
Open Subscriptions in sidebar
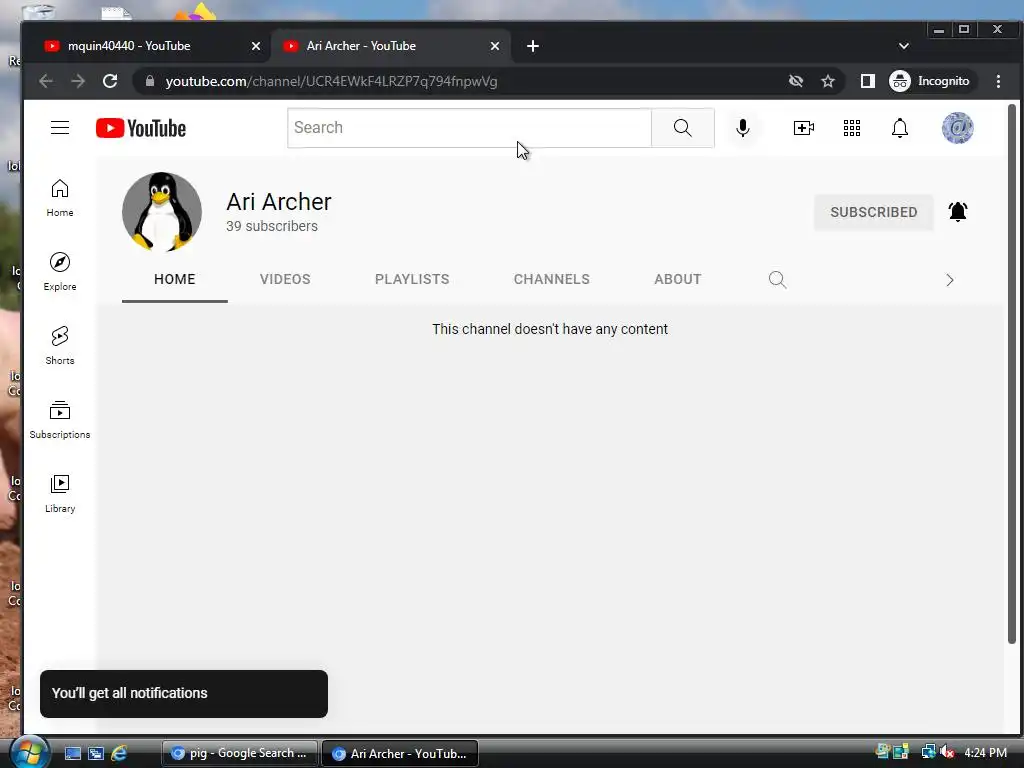click(x=60, y=419)
